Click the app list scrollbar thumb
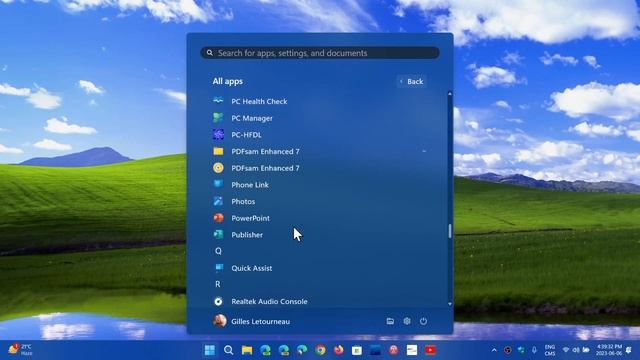The image size is (640, 360). pos(450,231)
